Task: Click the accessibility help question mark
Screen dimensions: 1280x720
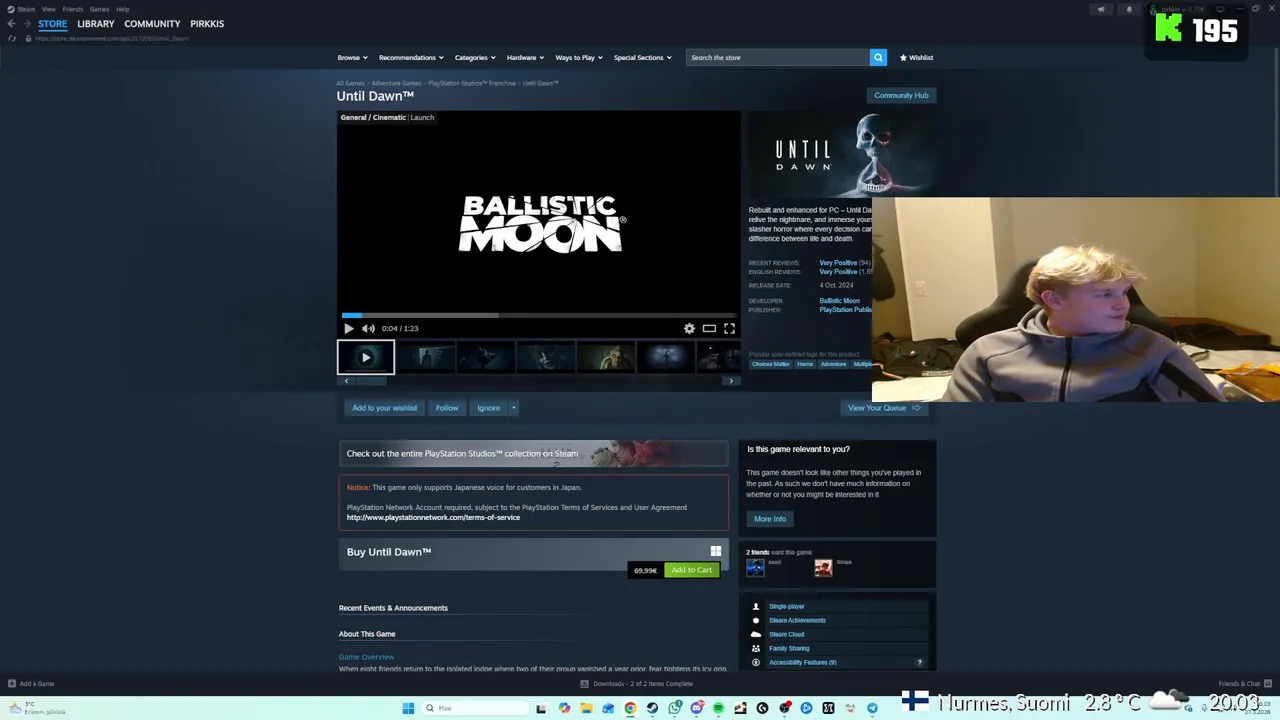Action: tap(919, 662)
